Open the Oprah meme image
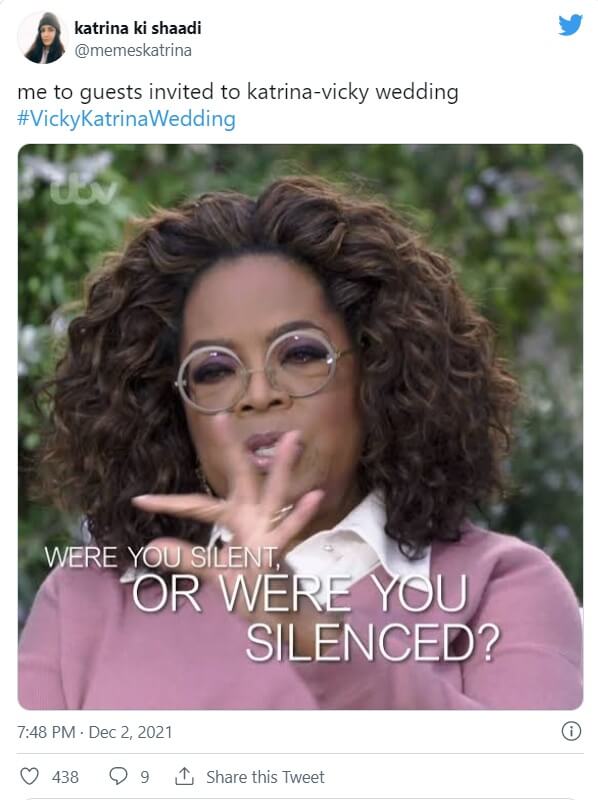 coord(300,427)
